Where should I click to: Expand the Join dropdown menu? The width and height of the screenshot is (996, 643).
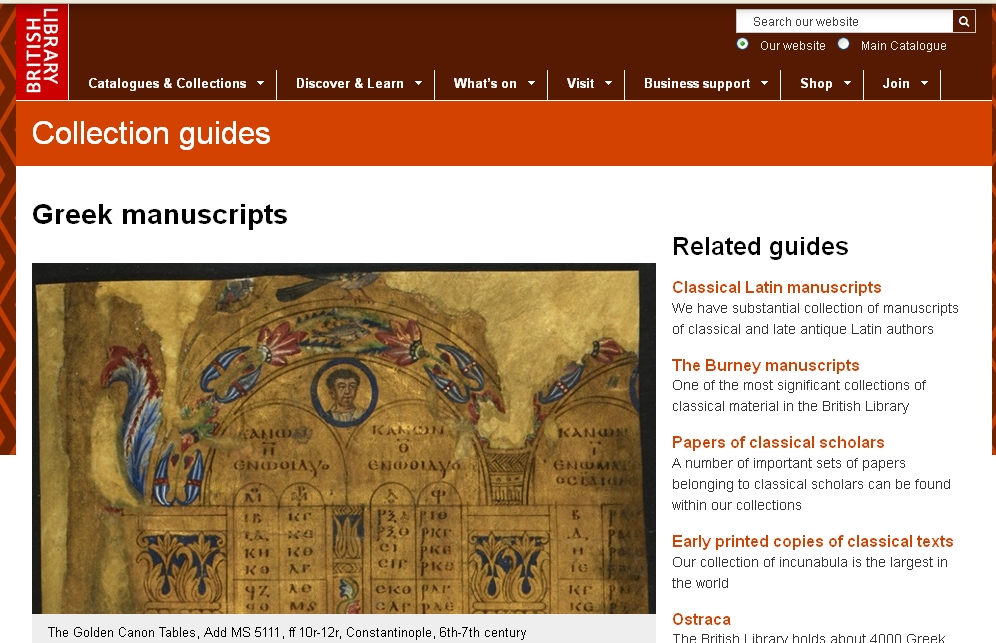coord(901,84)
